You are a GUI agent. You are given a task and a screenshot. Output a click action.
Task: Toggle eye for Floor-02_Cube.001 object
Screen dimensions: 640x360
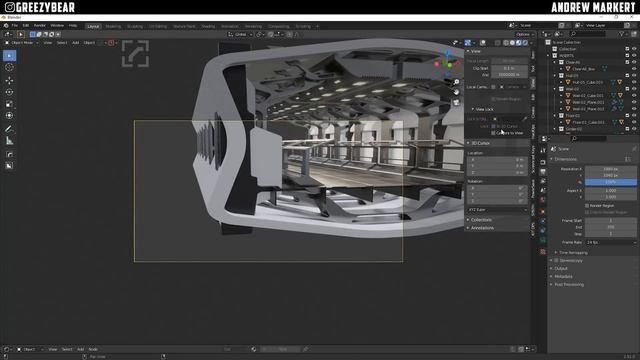tap(634, 122)
